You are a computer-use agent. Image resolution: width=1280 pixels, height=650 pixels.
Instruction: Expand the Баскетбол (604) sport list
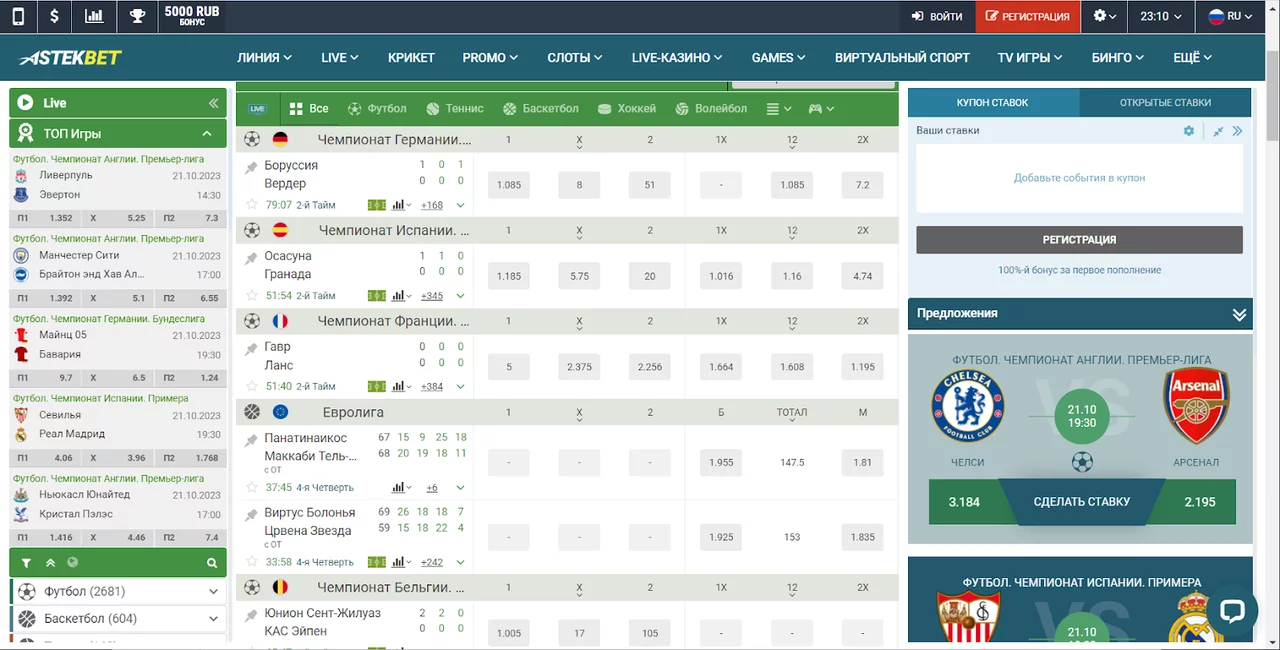119,619
